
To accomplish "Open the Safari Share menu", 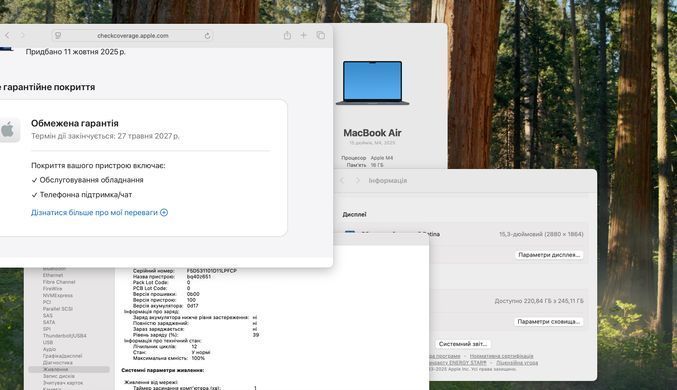I will [287, 35].
